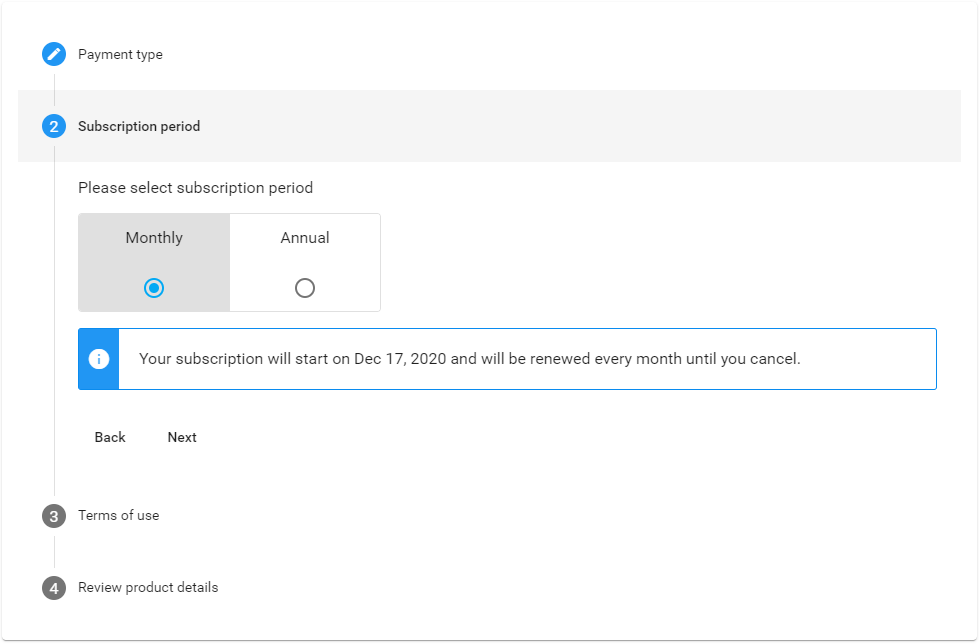Screen dimensions: 979x644
Task: Click the grey Subscription period header bar
Action: click(x=600, y=126)
